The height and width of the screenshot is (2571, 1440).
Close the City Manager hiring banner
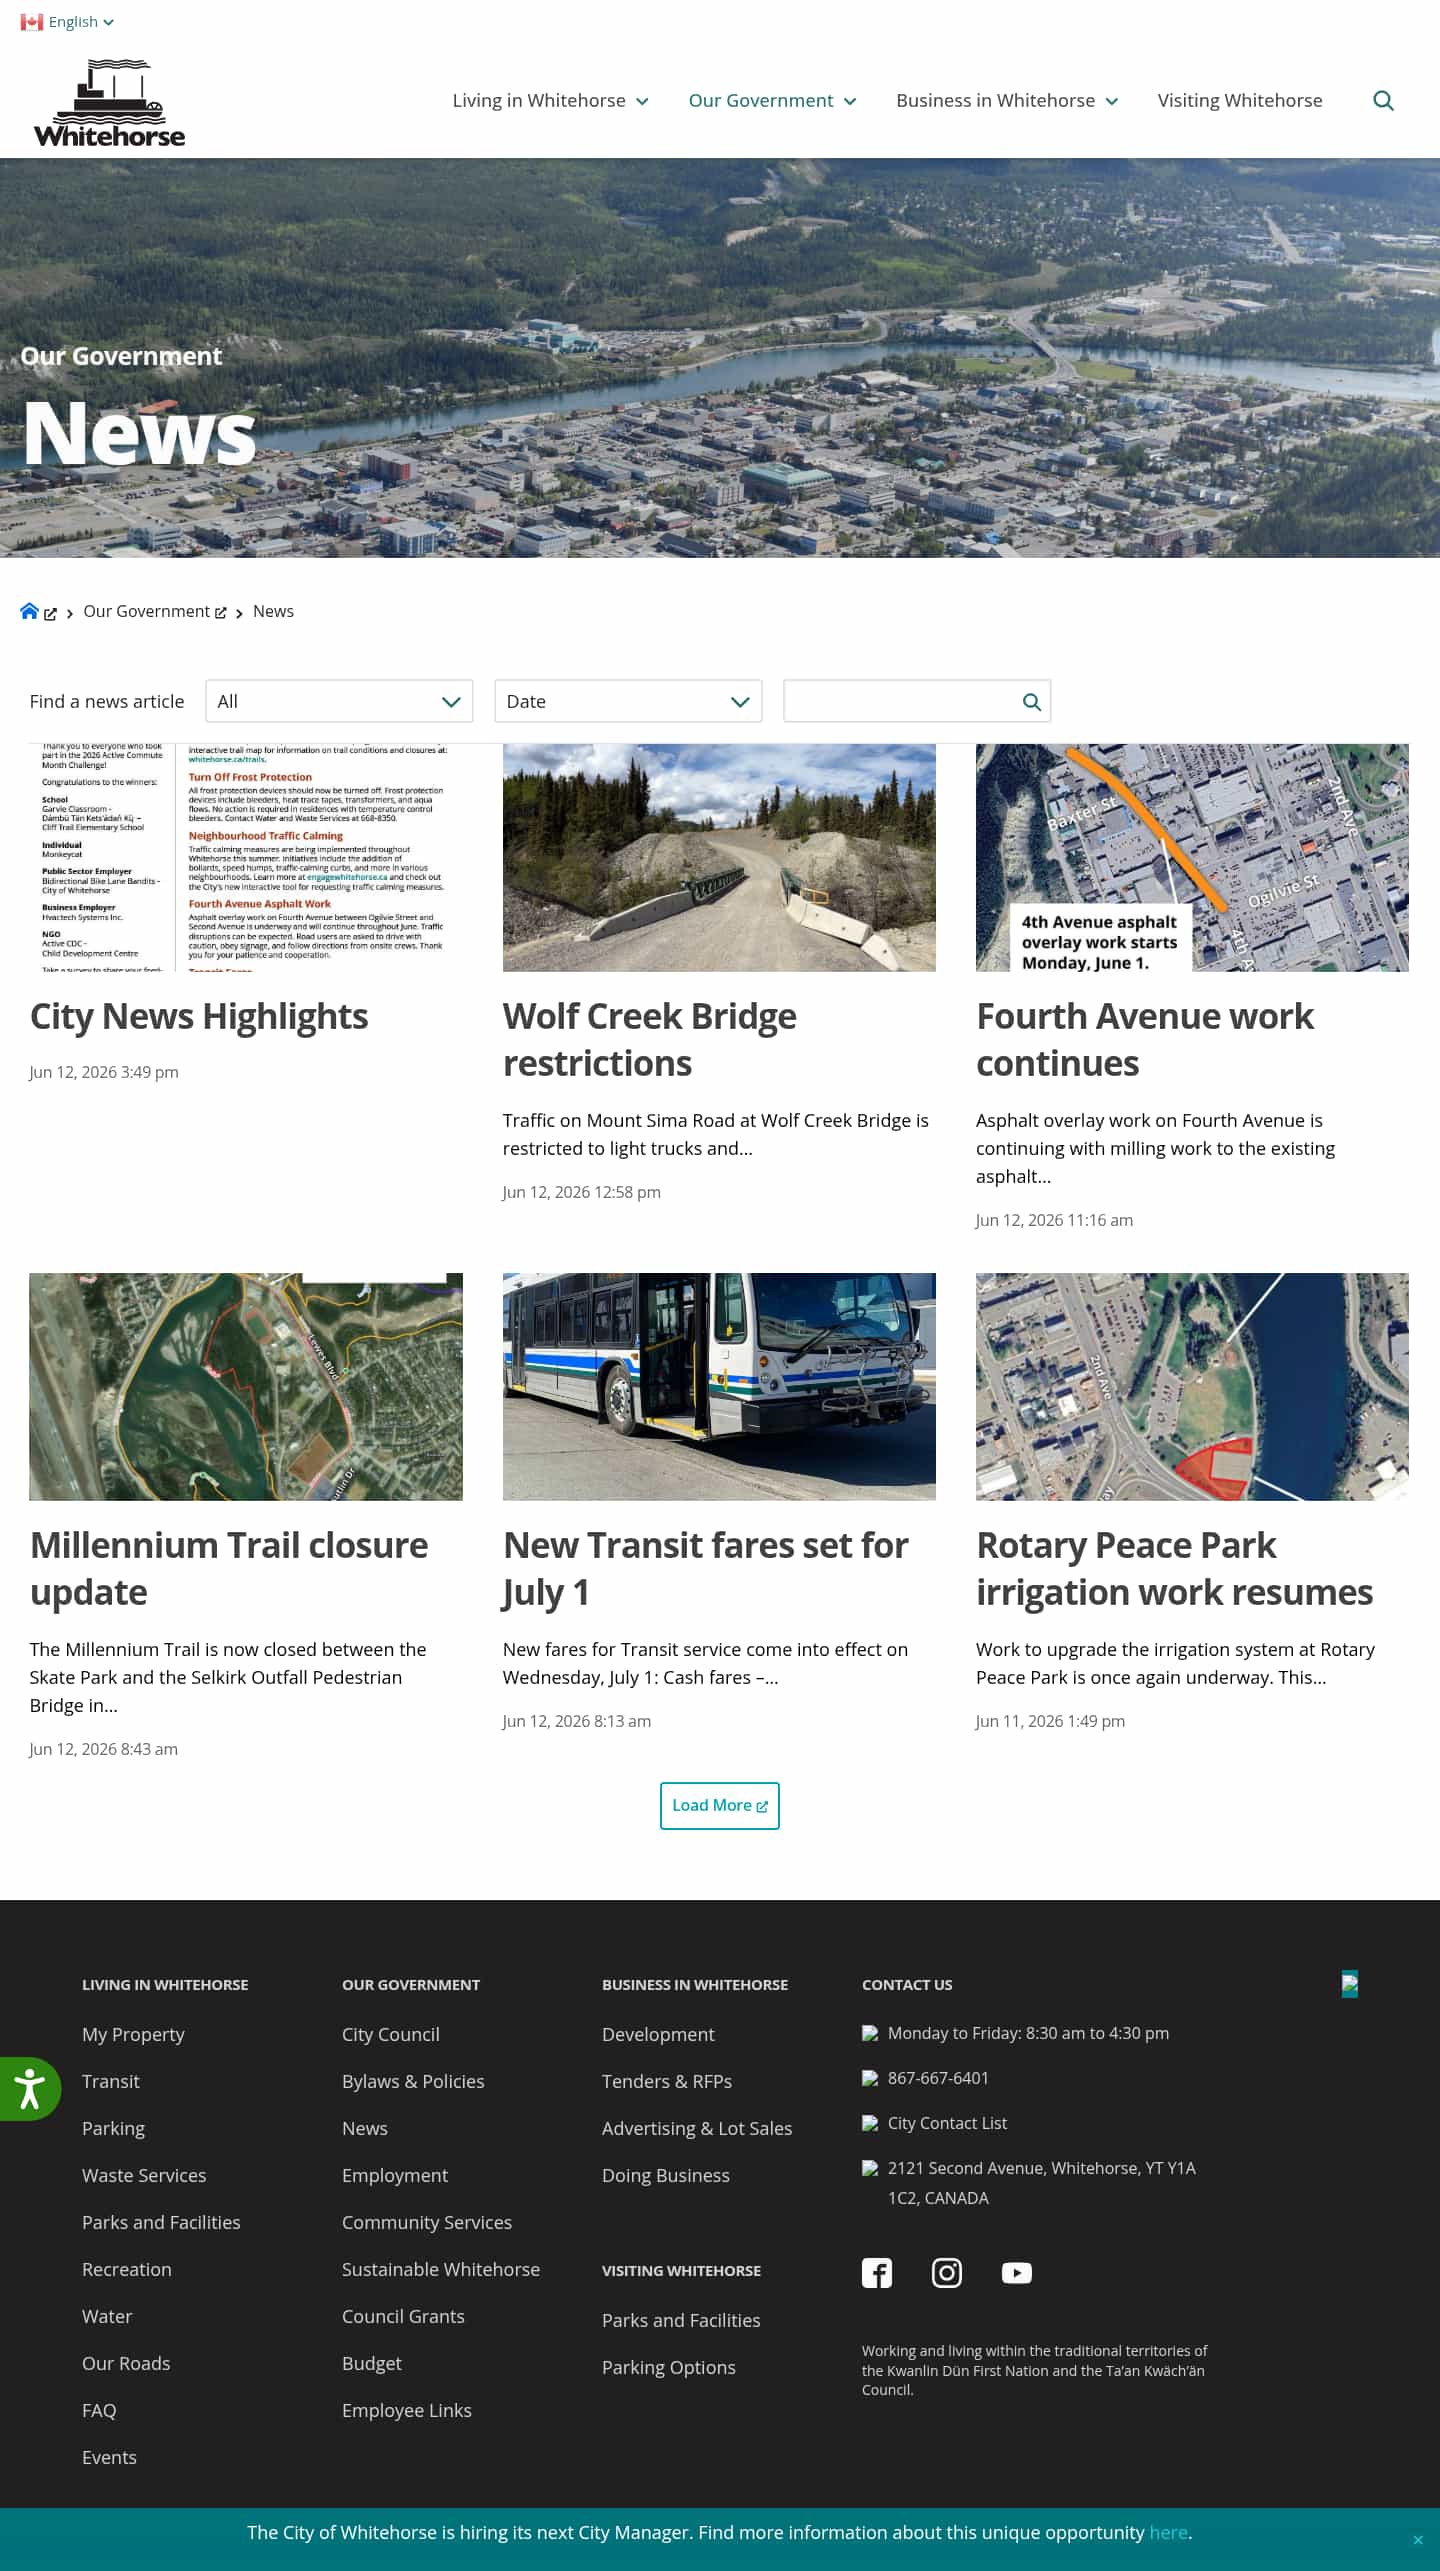tap(1418, 2540)
